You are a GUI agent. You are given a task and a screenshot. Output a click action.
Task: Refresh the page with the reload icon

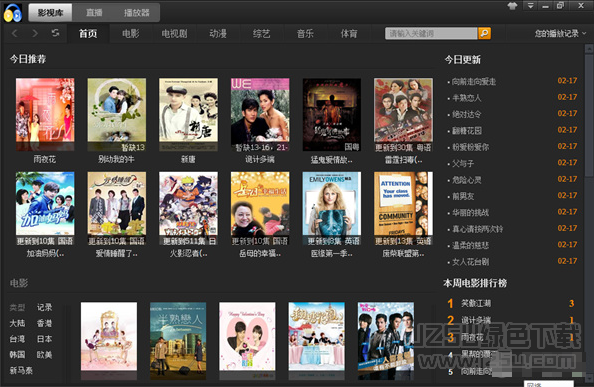pos(56,33)
